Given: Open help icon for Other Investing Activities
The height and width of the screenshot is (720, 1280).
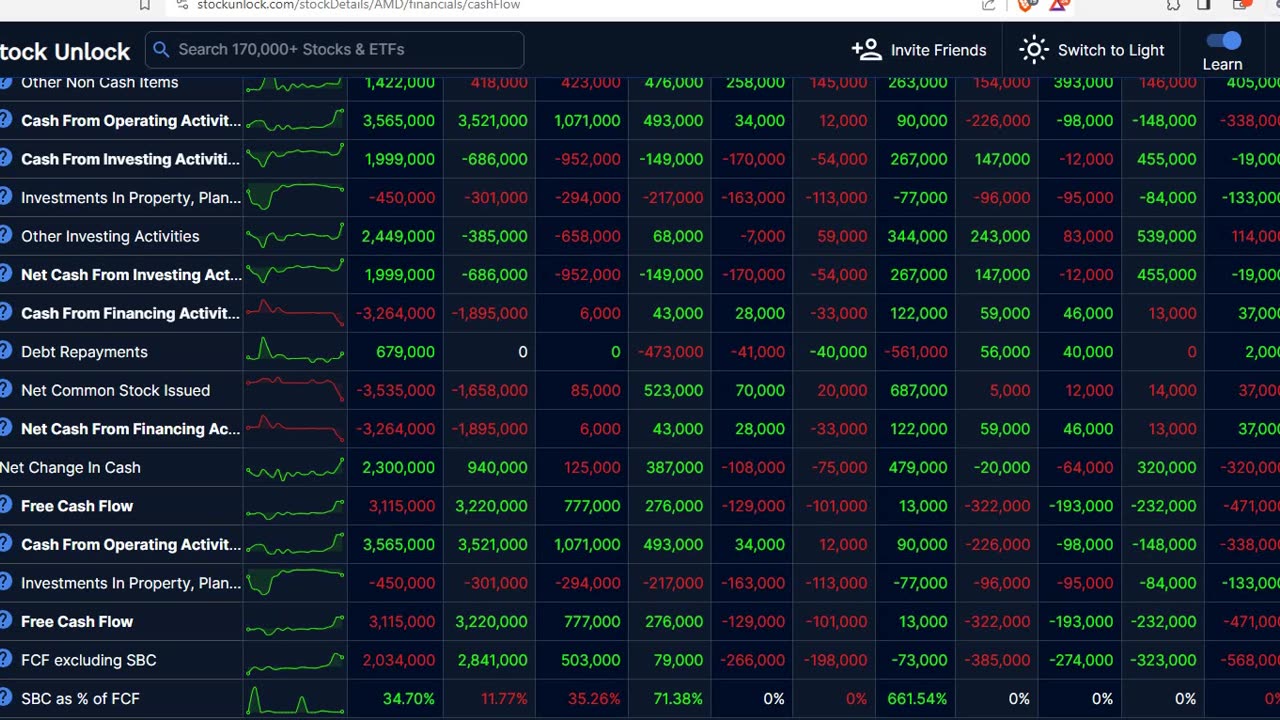Looking at the screenshot, I should coord(4,236).
